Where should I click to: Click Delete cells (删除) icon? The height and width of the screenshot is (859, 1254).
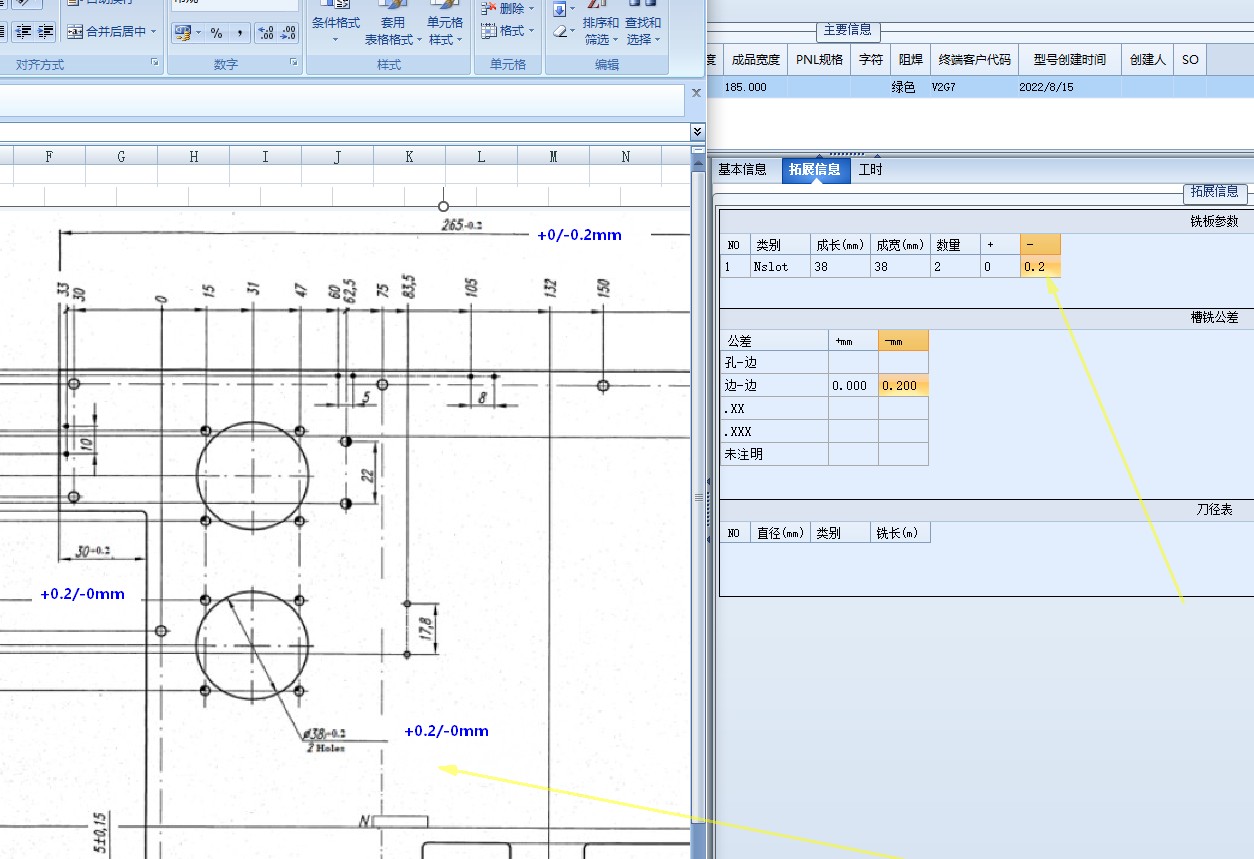pos(489,8)
